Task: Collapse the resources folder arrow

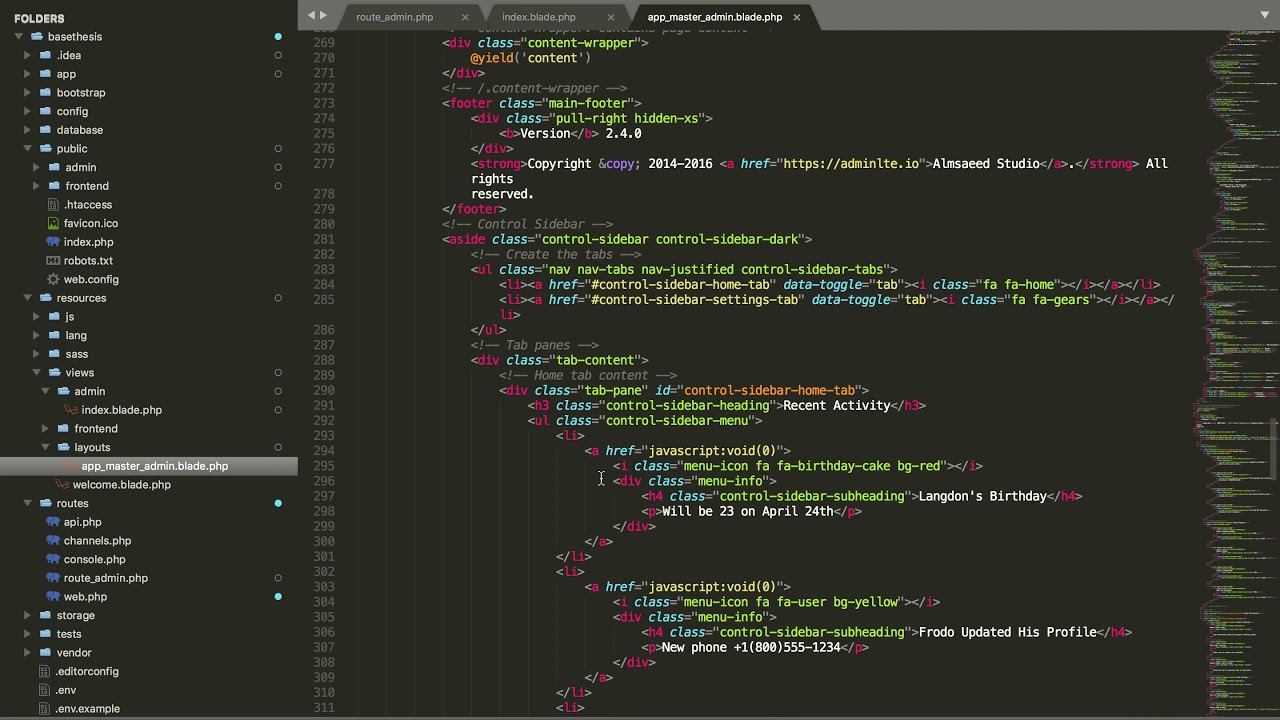Action: [x=27, y=298]
